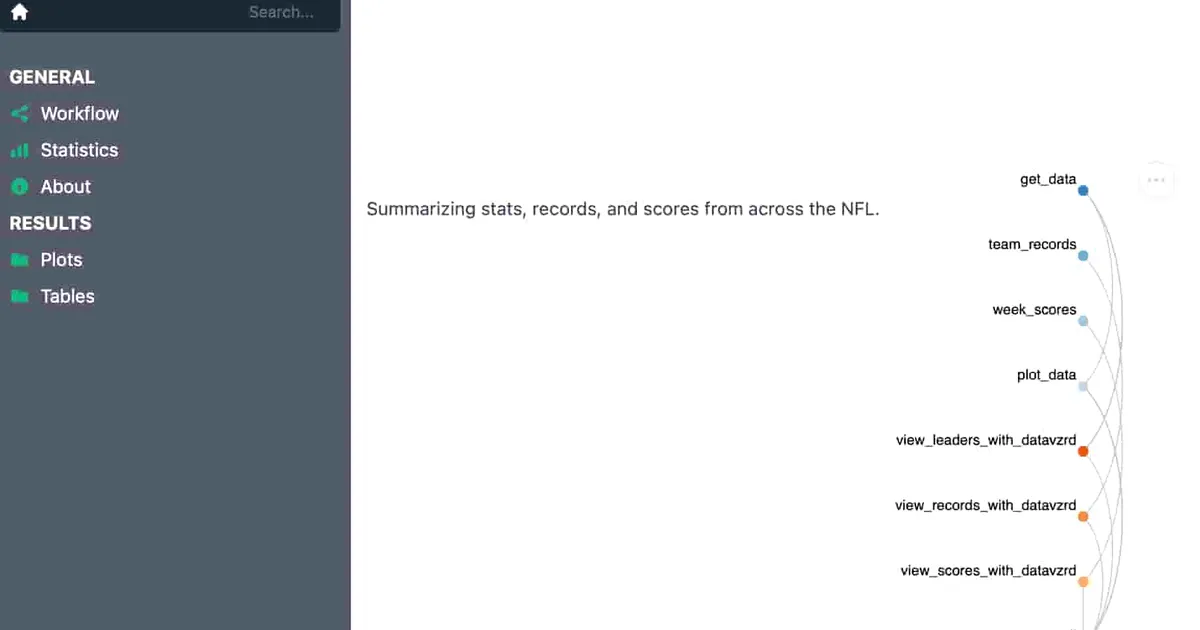The height and width of the screenshot is (630, 1200).
Task: Select the team_records node dot
Action: 1083,256
